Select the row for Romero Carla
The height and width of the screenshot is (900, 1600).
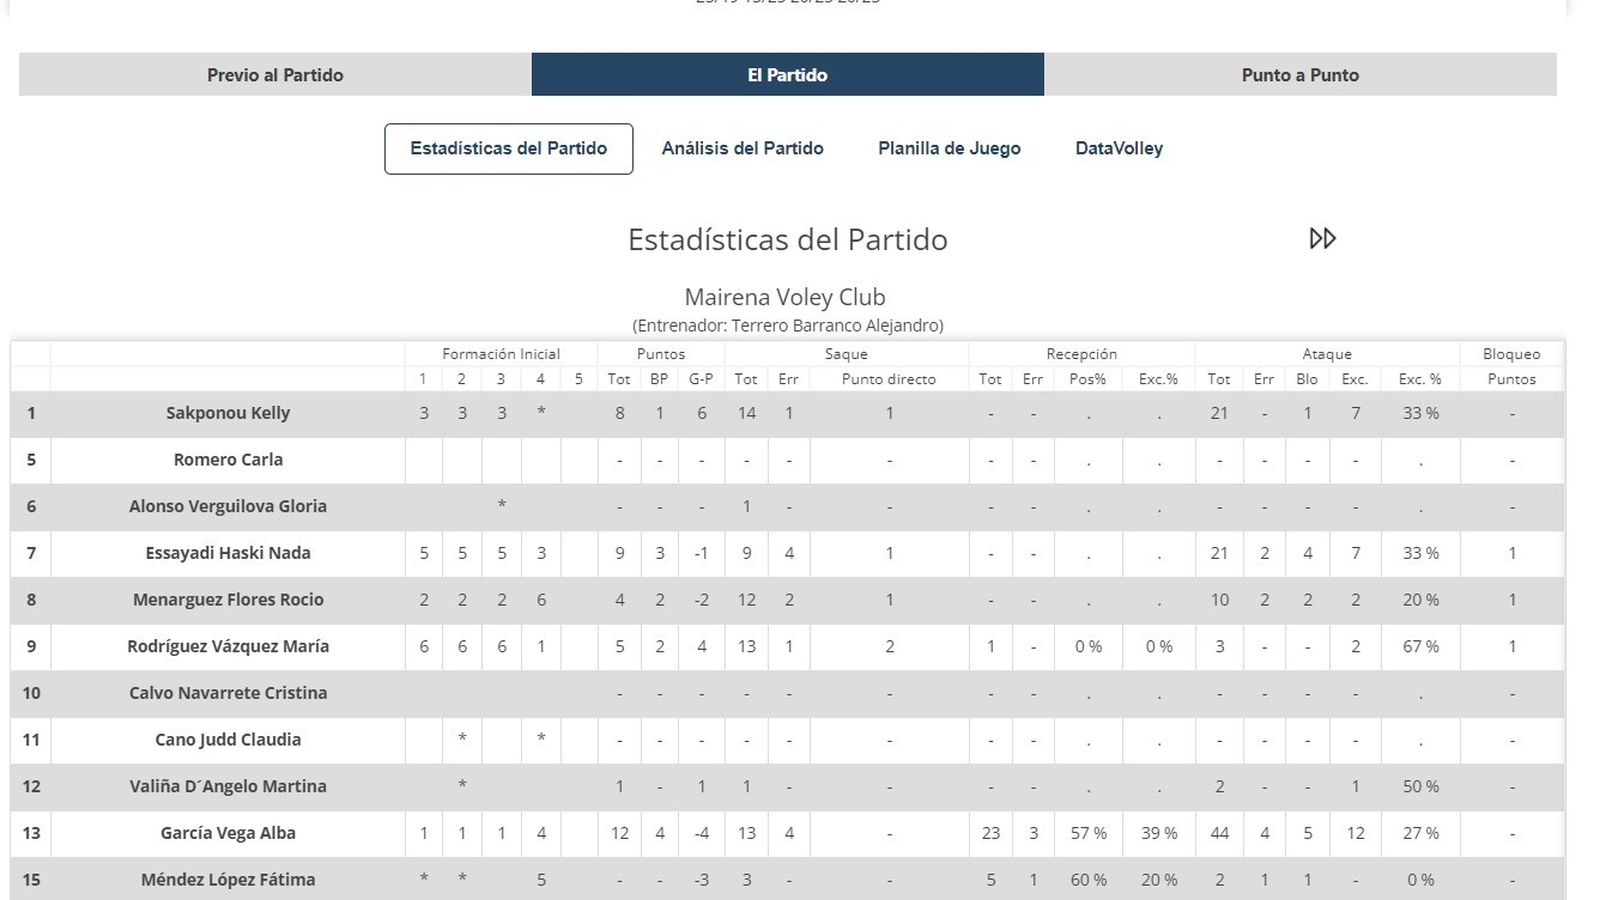228,460
